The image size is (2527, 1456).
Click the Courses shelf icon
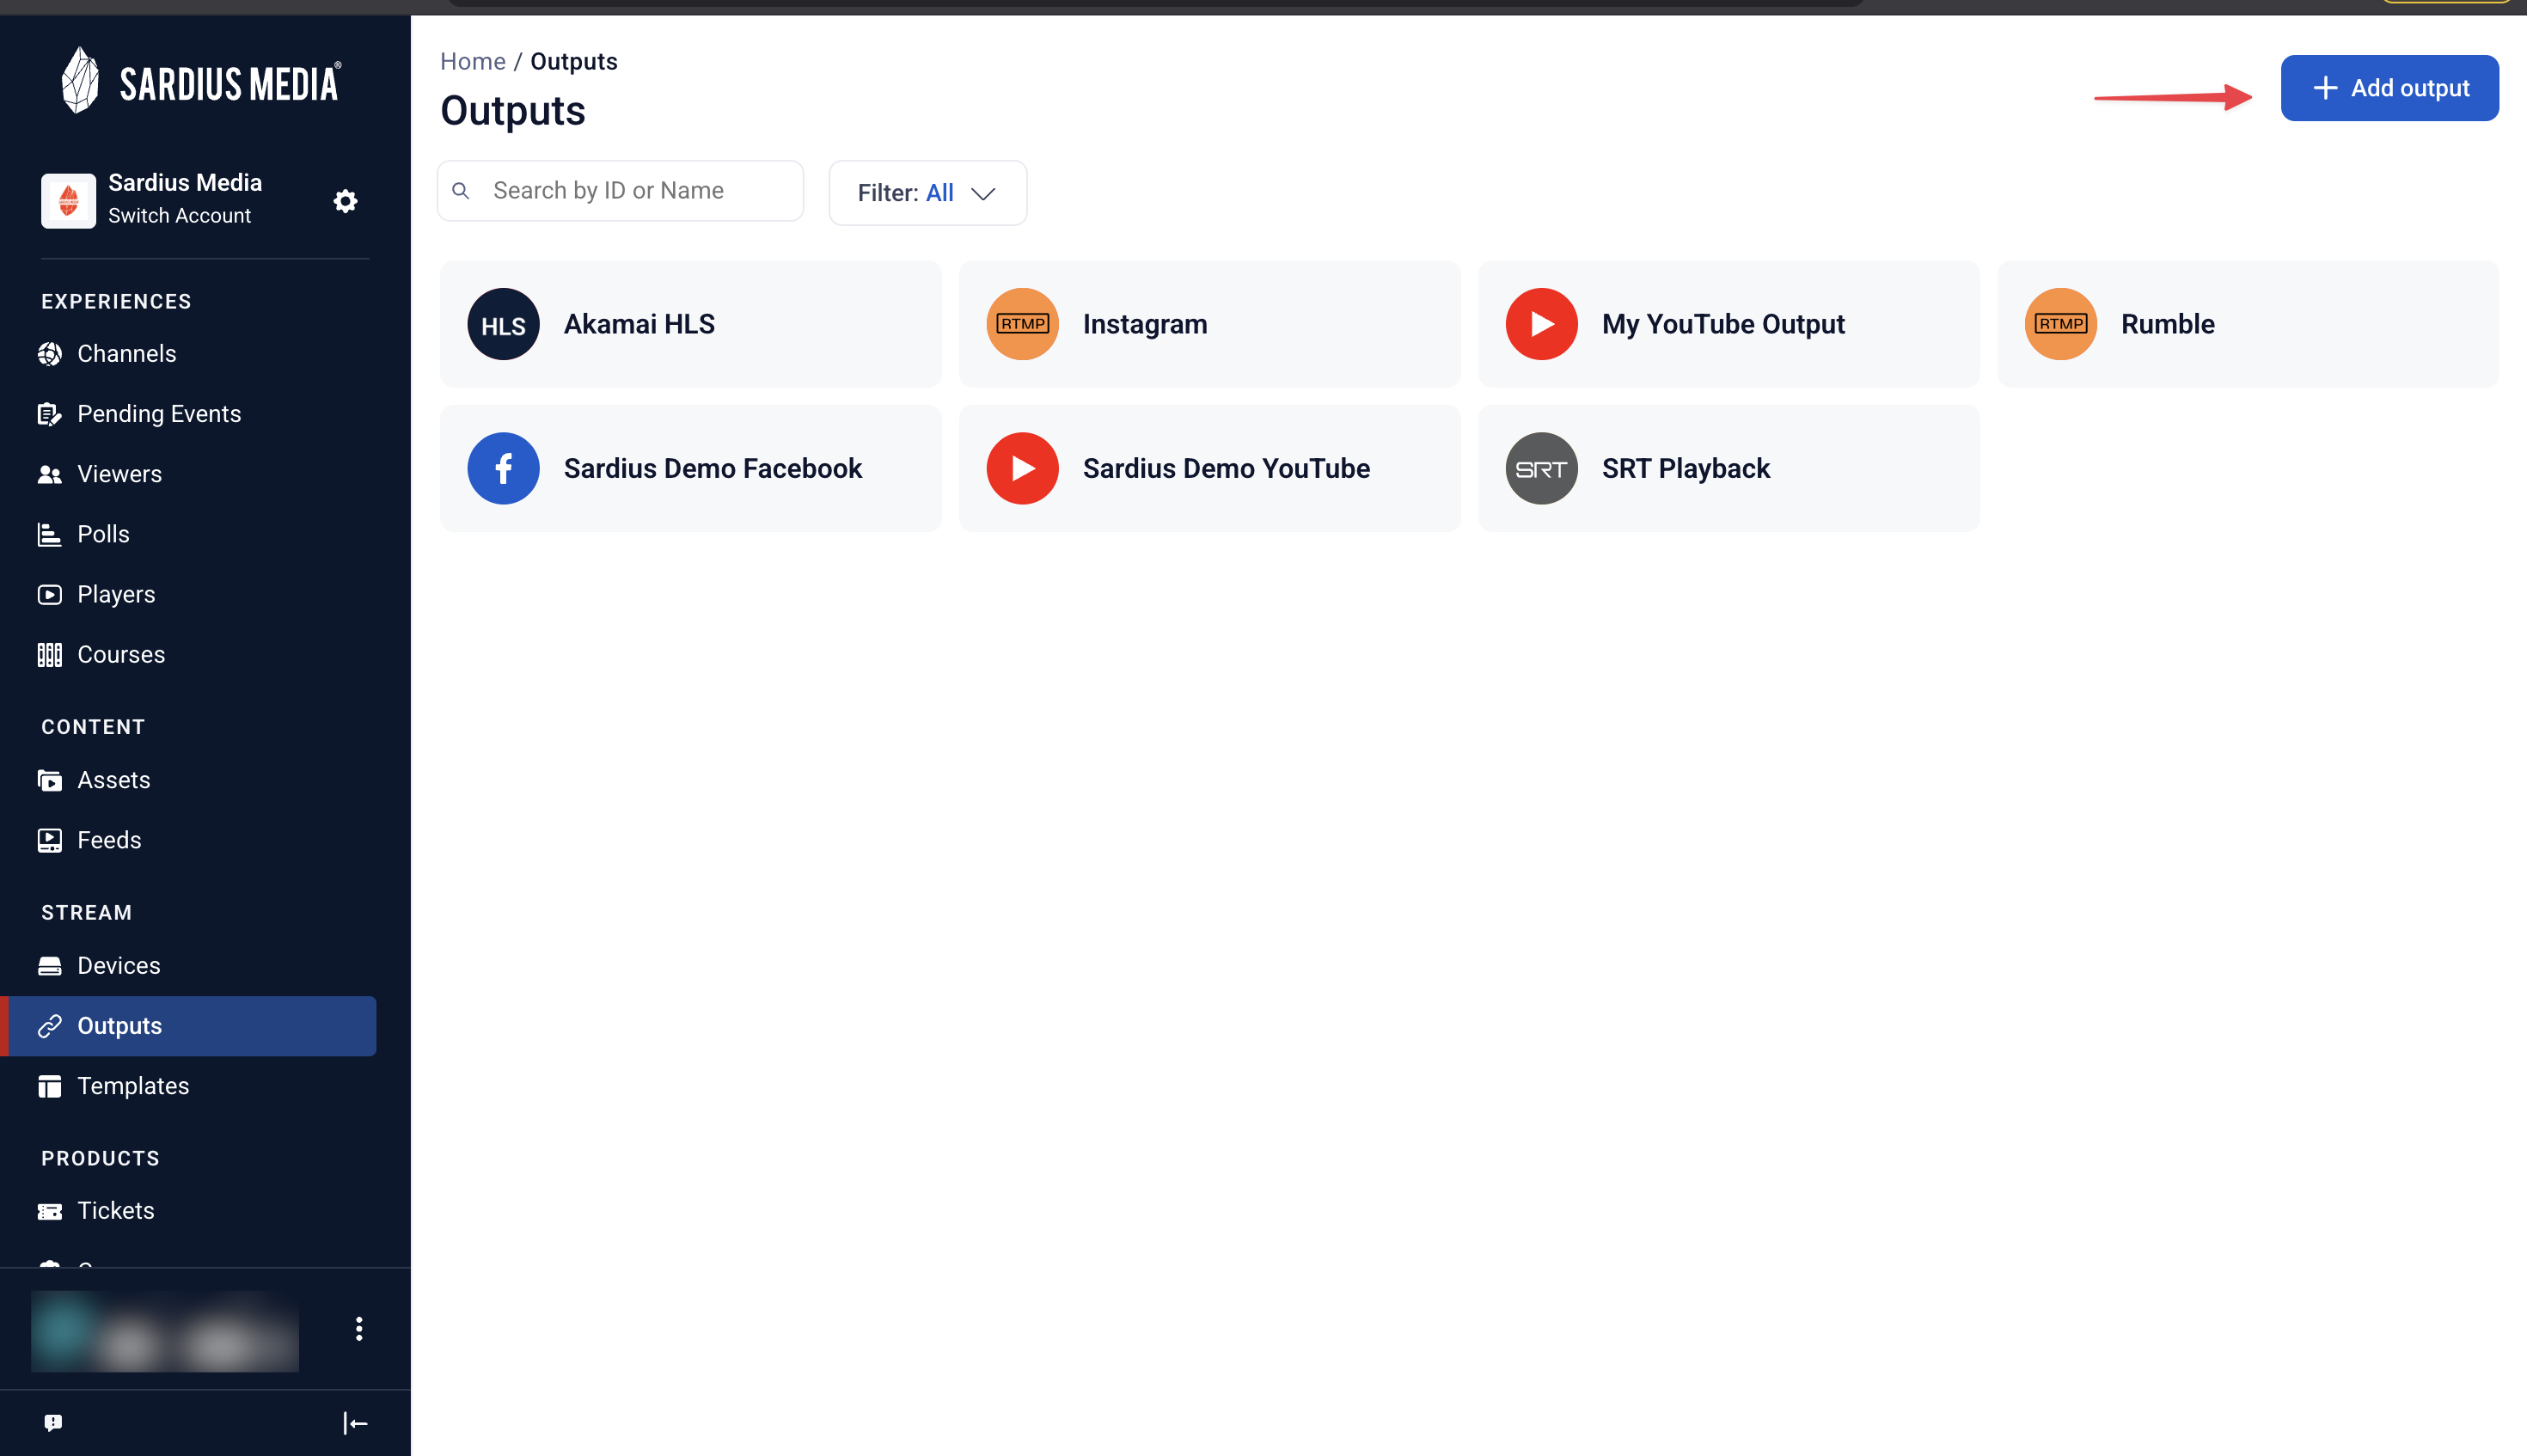pyautogui.click(x=49, y=654)
